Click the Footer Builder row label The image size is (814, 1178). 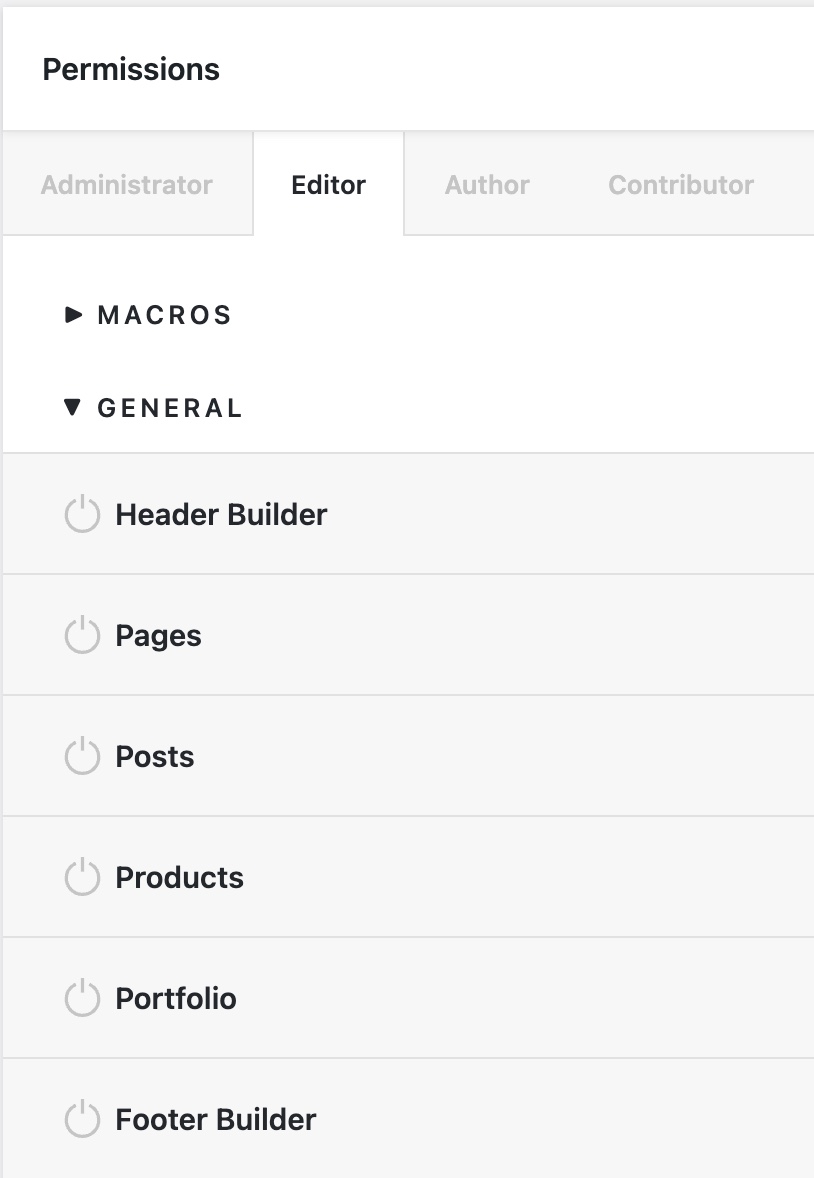click(x=216, y=1119)
